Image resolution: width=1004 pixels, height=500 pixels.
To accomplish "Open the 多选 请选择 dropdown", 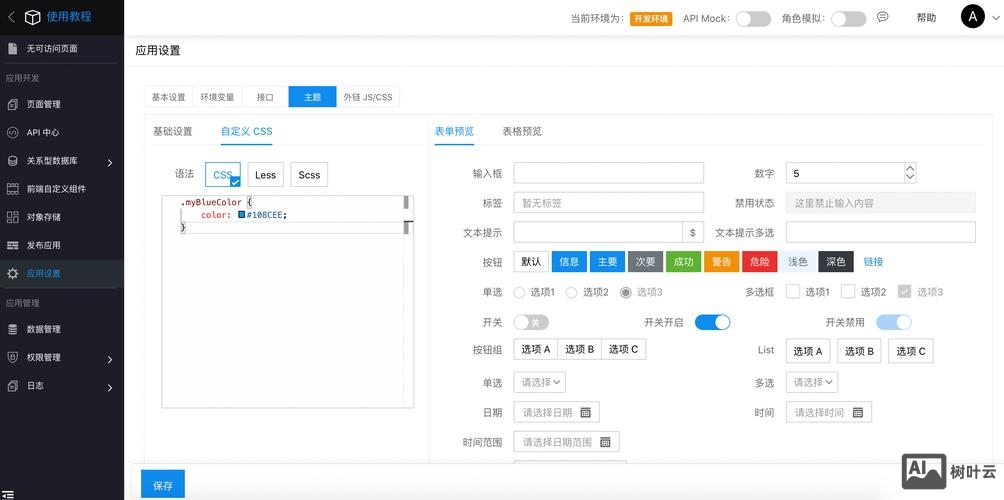I will click(x=812, y=382).
